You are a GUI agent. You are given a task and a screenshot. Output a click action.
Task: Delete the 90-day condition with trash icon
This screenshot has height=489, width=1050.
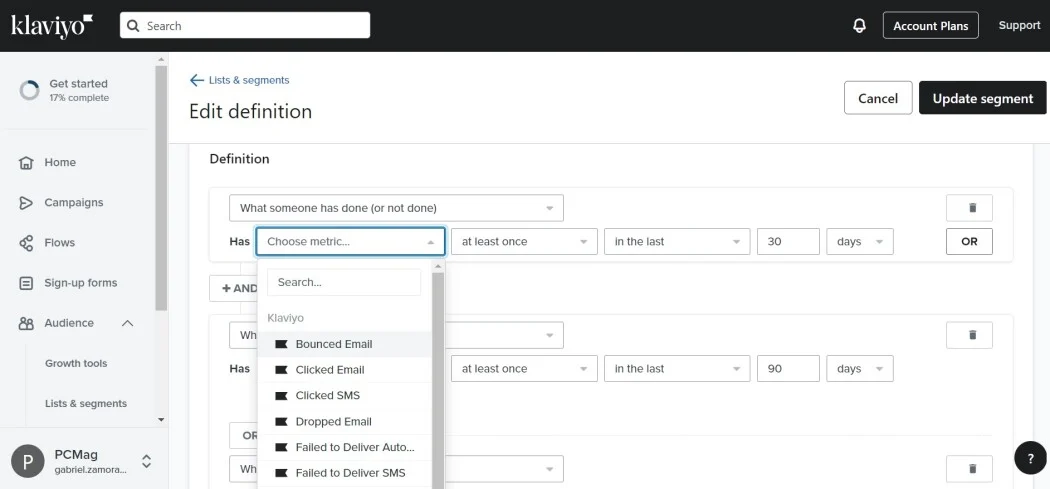click(x=969, y=335)
